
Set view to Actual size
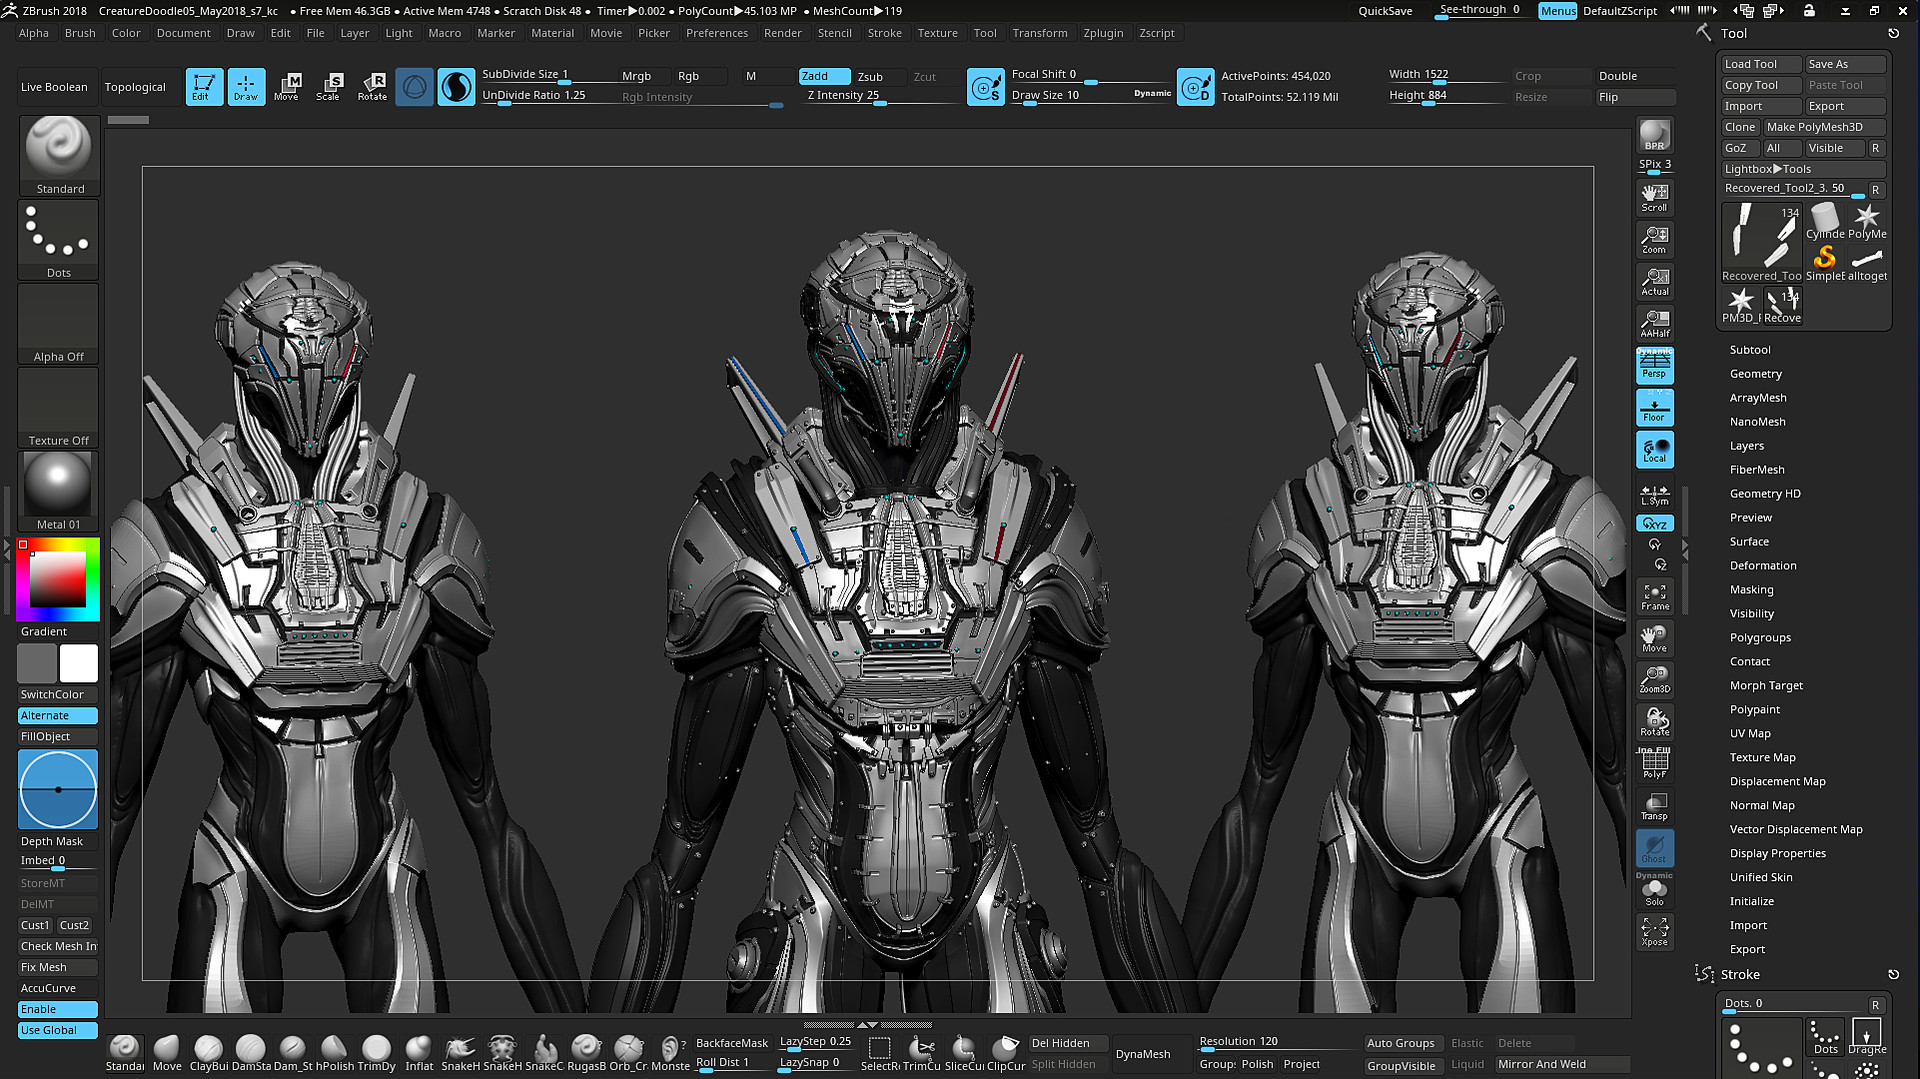(x=1654, y=281)
